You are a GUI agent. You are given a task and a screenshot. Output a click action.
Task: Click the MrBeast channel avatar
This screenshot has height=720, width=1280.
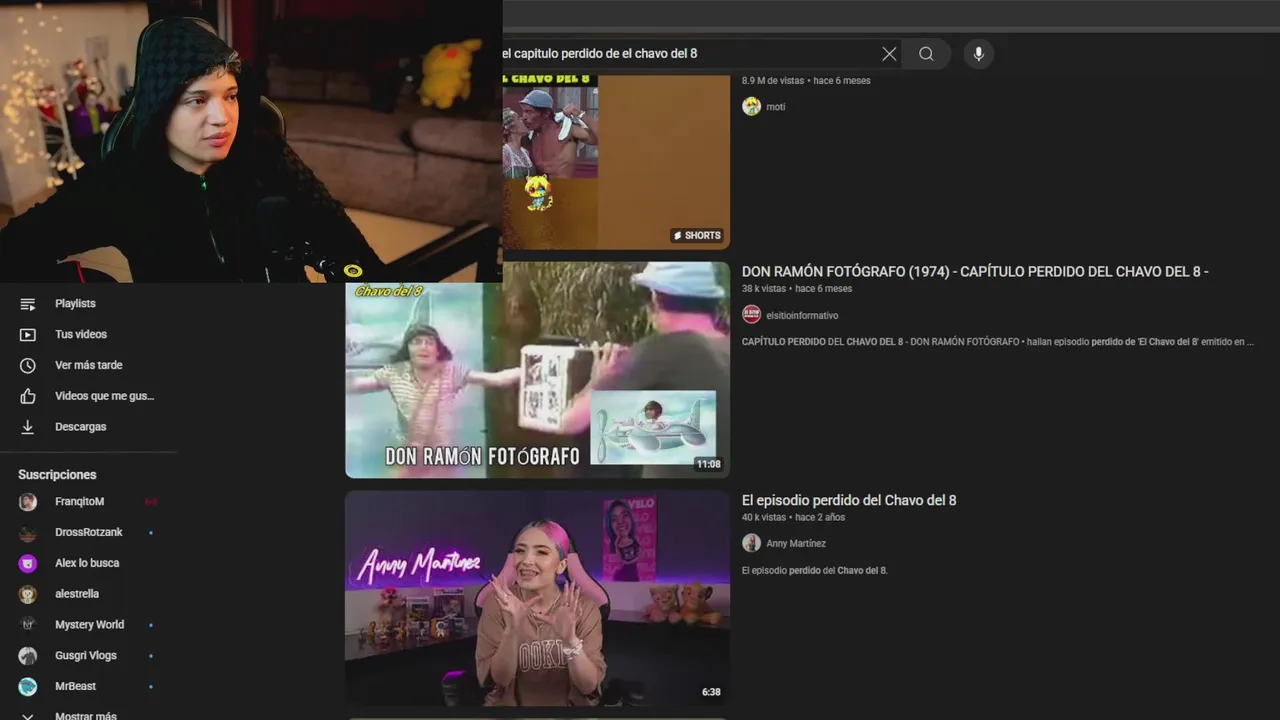(28, 687)
